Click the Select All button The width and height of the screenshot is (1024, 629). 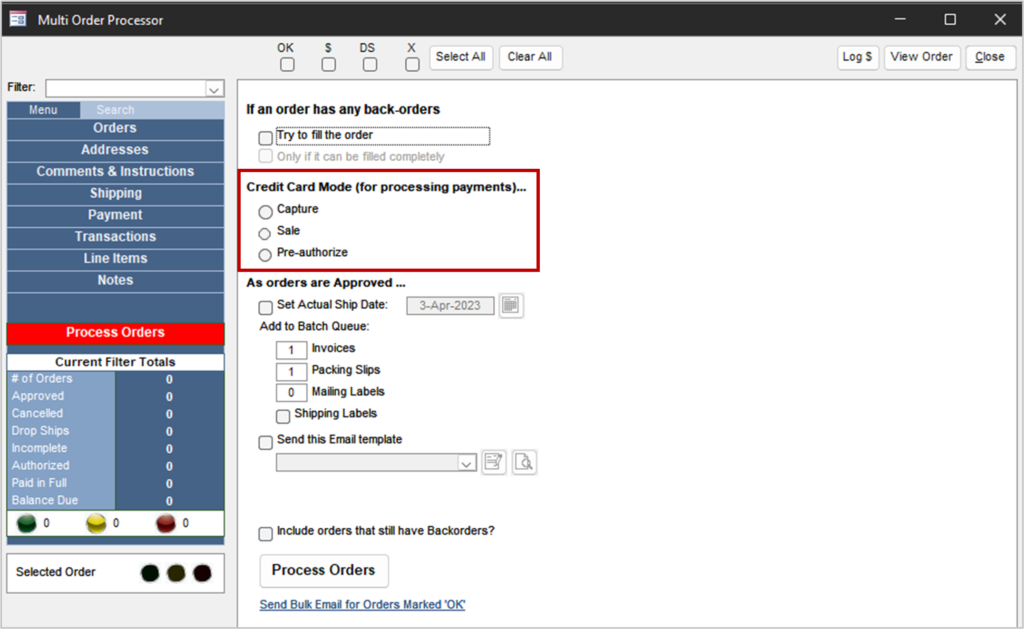pos(461,57)
